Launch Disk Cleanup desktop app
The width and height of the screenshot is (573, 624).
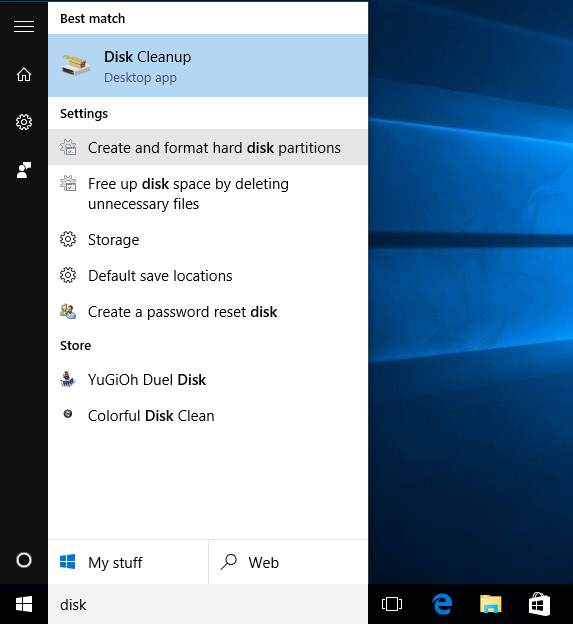(x=208, y=66)
